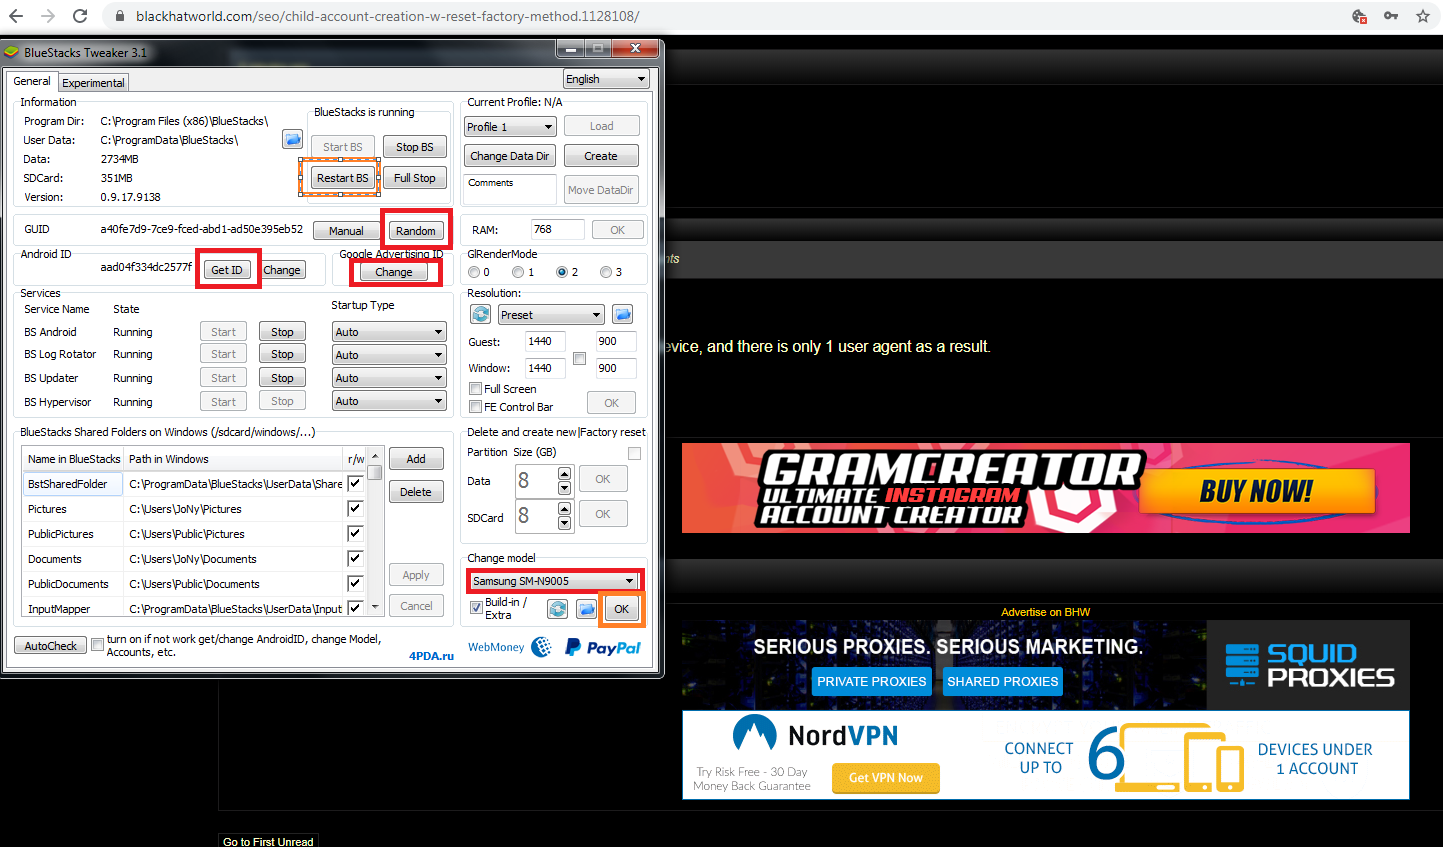Toggle the Build-in / Extra checkbox

(x=476, y=607)
